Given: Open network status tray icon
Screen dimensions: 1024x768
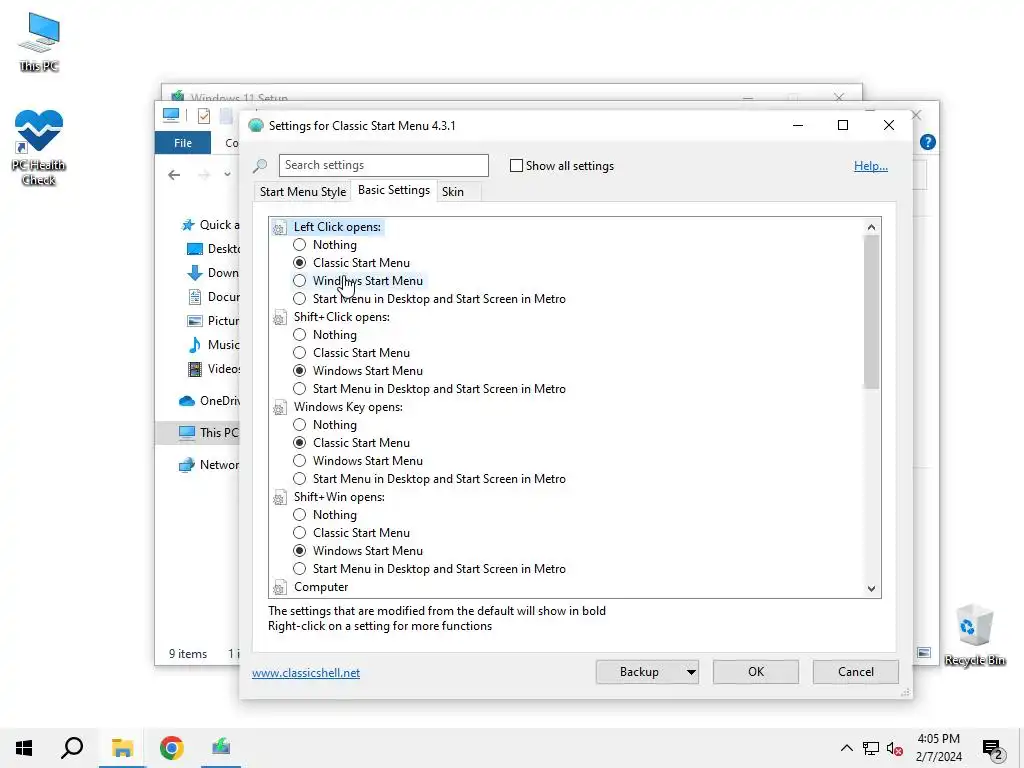Looking at the screenshot, I should coord(871,748).
